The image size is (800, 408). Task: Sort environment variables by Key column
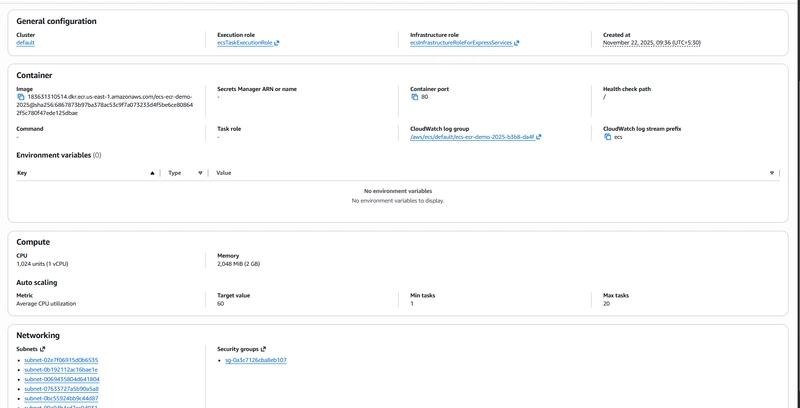(152, 173)
